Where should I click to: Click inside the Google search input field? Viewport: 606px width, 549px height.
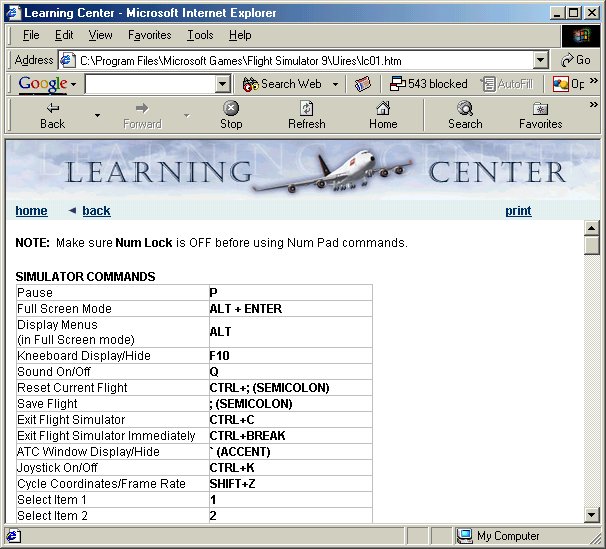point(150,84)
